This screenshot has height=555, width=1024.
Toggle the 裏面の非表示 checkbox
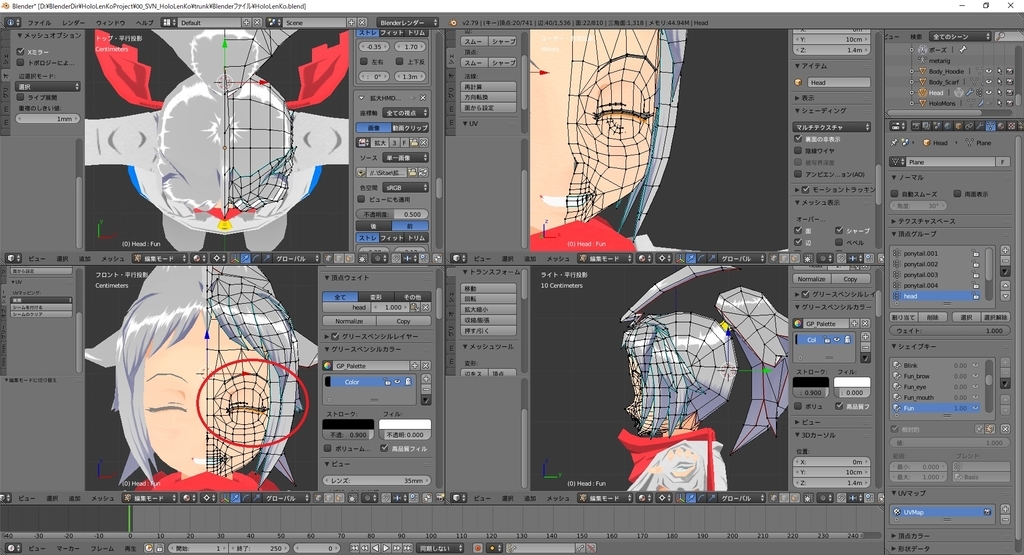pos(798,139)
